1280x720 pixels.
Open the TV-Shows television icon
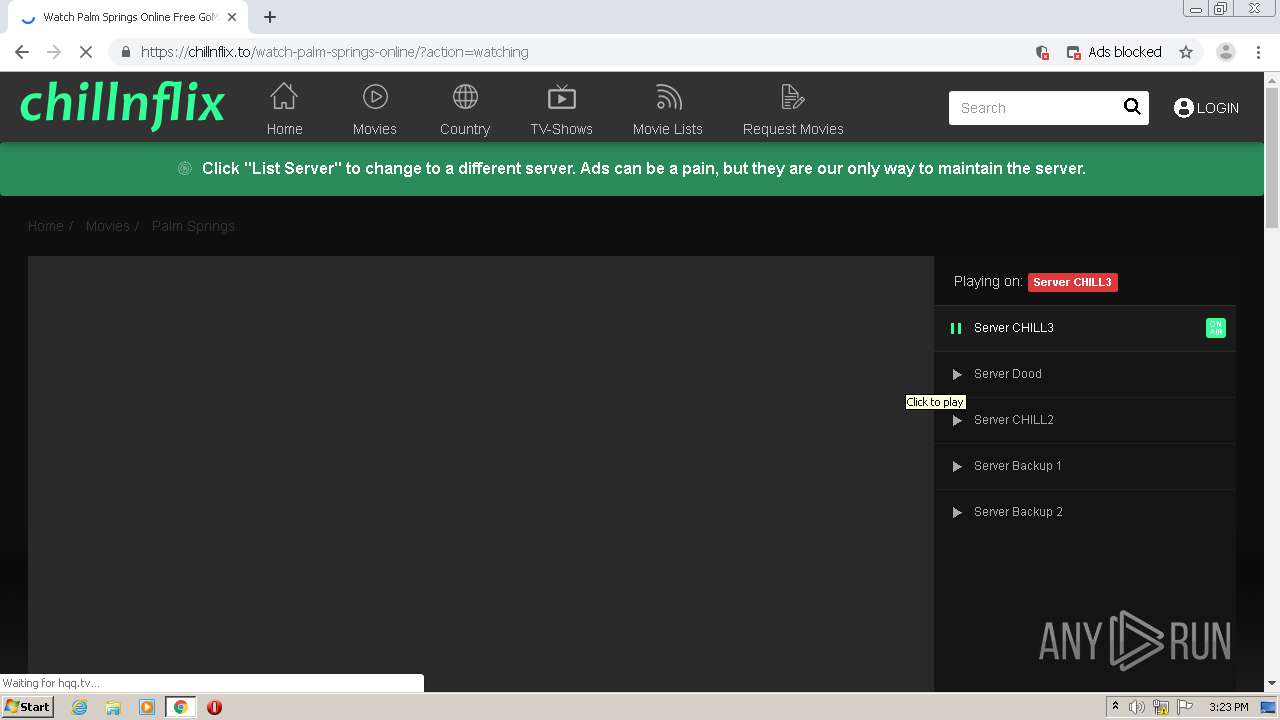pos(562,97)
